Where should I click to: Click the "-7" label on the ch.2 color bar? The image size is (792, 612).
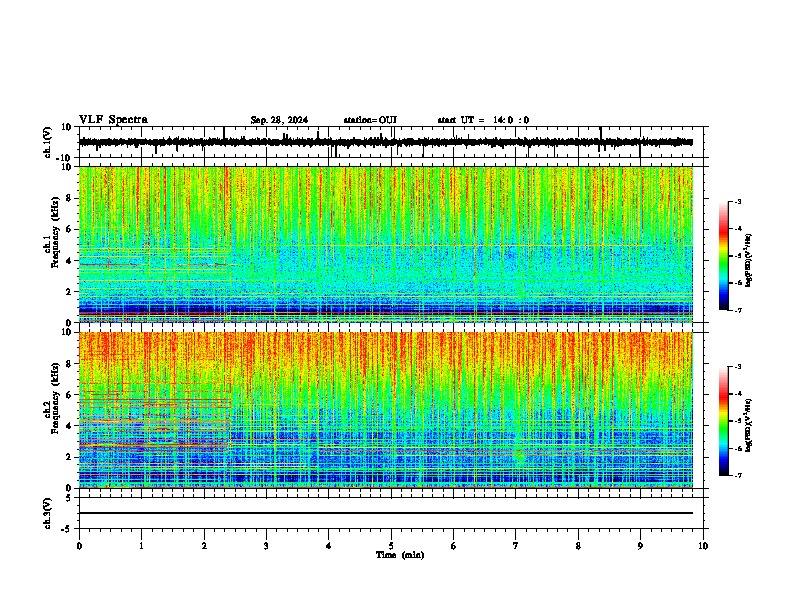tap(737, 475)
